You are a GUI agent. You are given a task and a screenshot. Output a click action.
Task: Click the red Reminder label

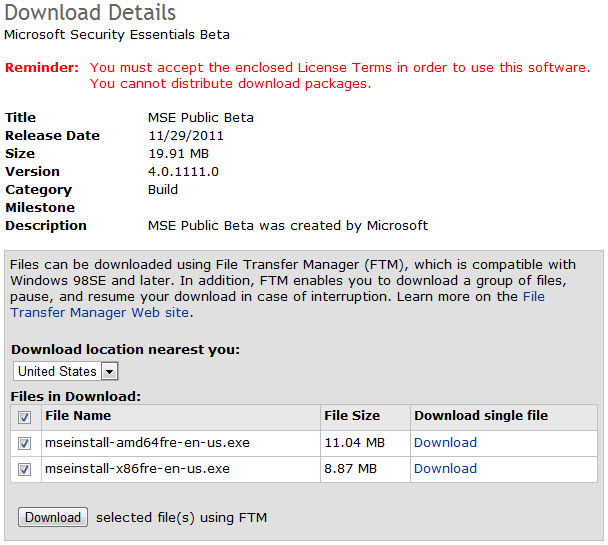coord(42,67)
